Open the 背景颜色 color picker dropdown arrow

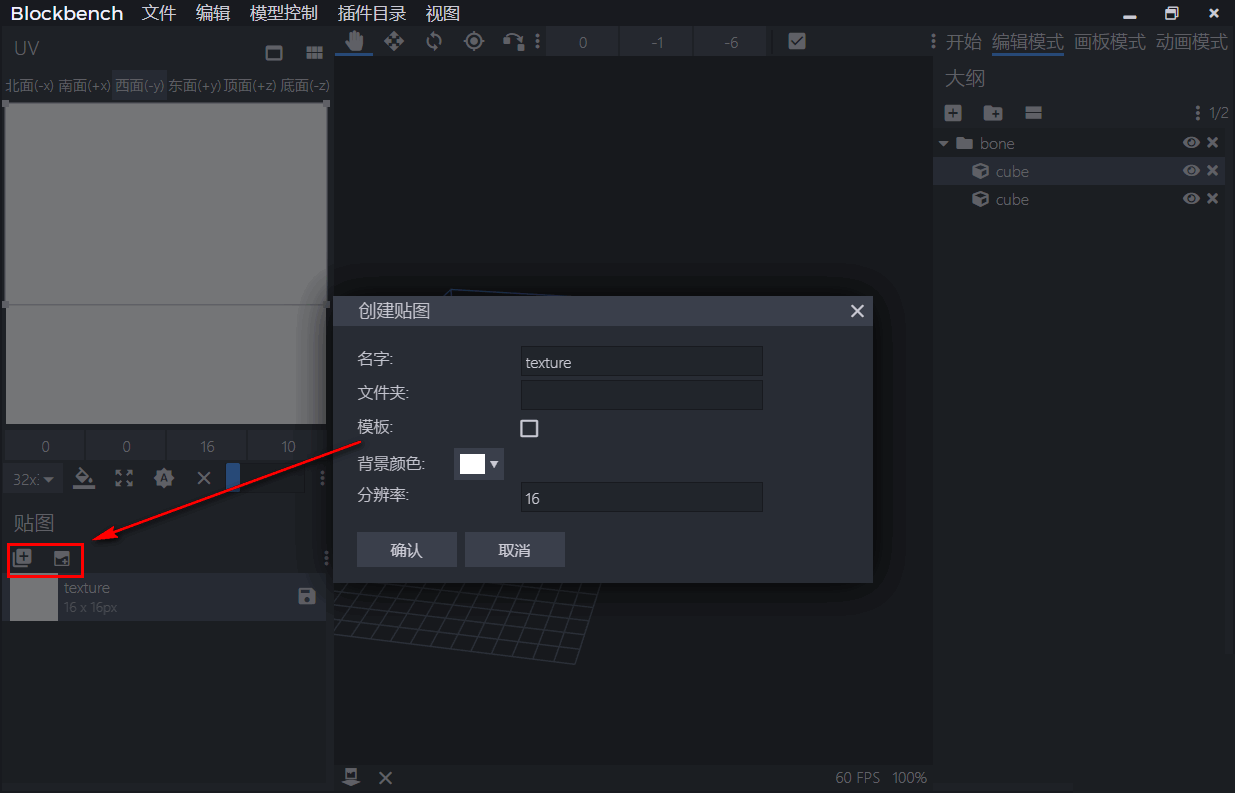pos(493,464)
